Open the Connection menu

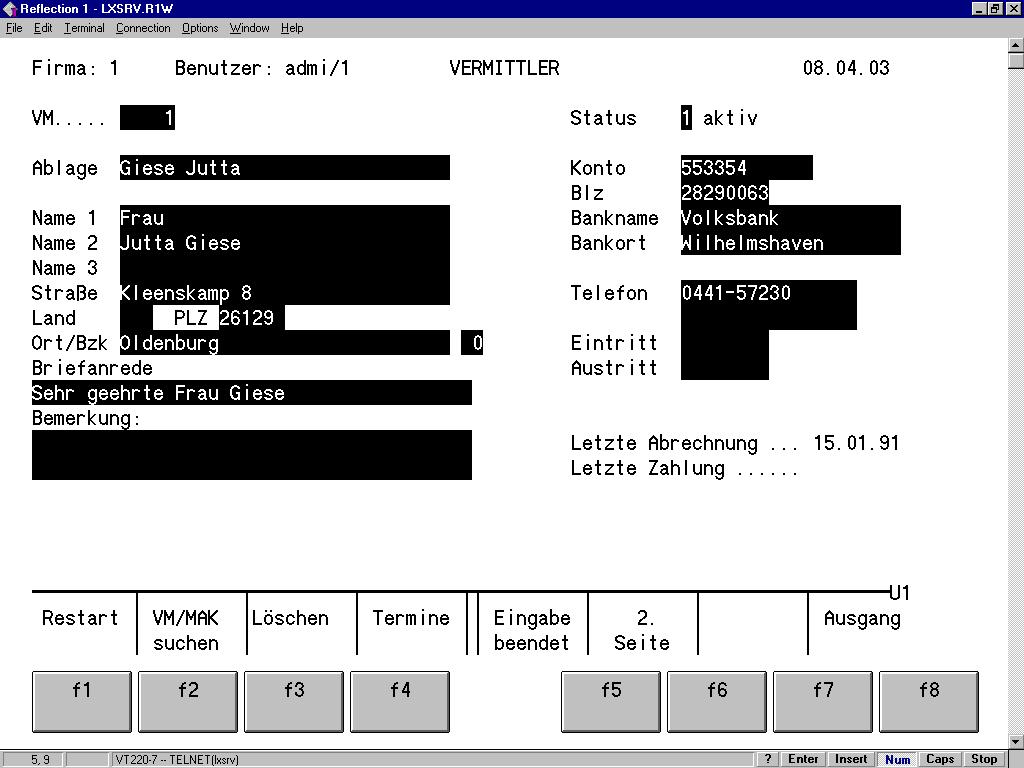tap(143, 28)
